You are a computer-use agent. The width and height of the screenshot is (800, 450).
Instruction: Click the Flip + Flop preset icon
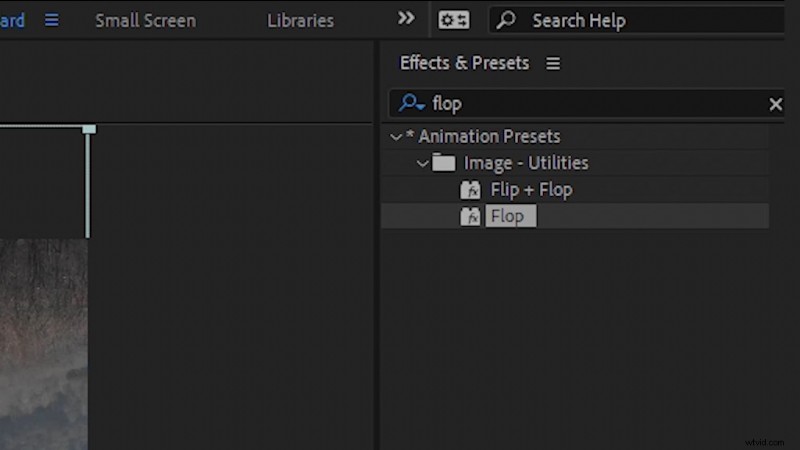pyautogui.click(x=470, y=190)
